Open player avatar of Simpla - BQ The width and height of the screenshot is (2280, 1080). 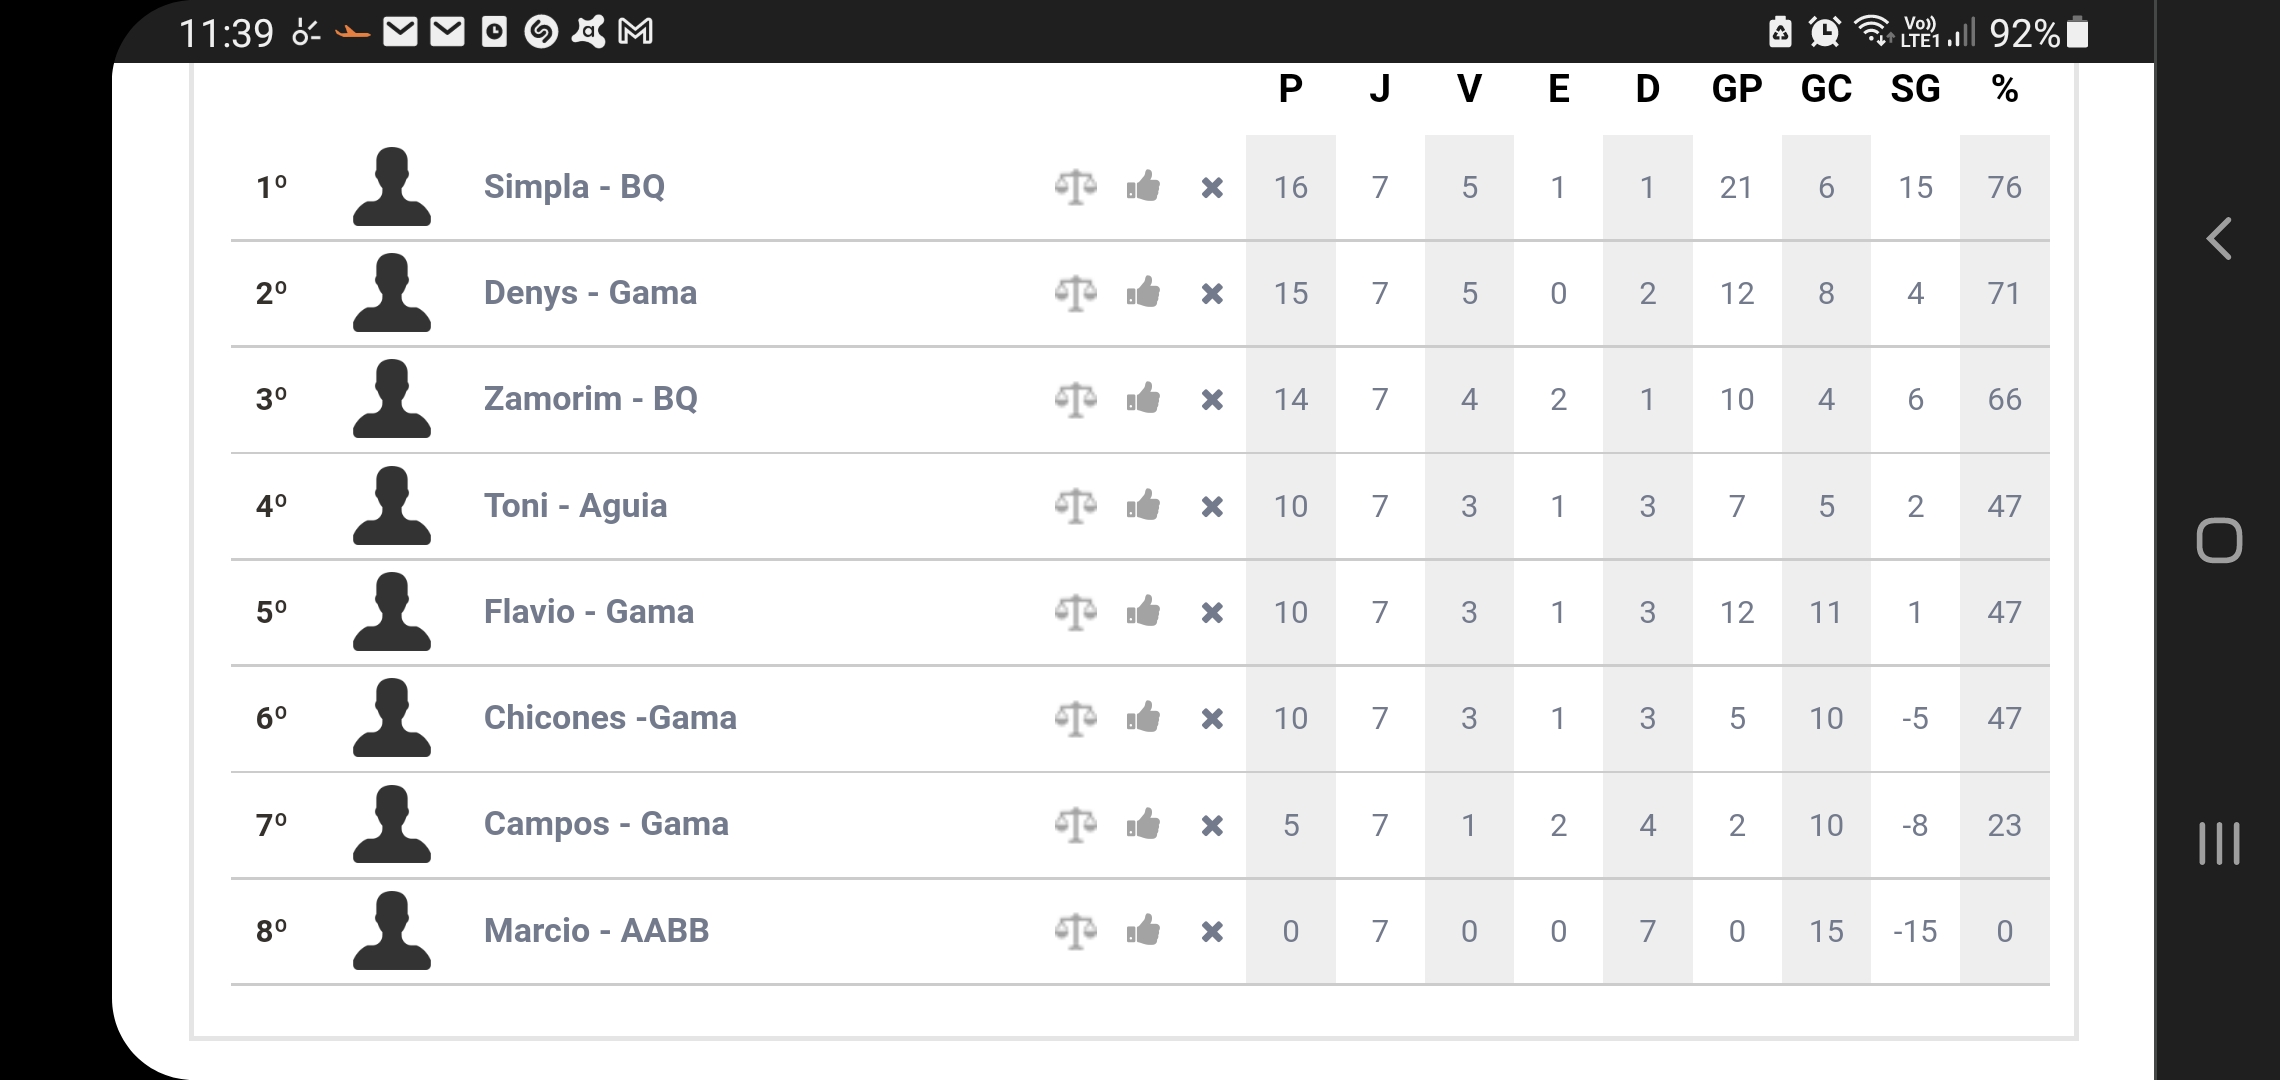pos(392,187)
